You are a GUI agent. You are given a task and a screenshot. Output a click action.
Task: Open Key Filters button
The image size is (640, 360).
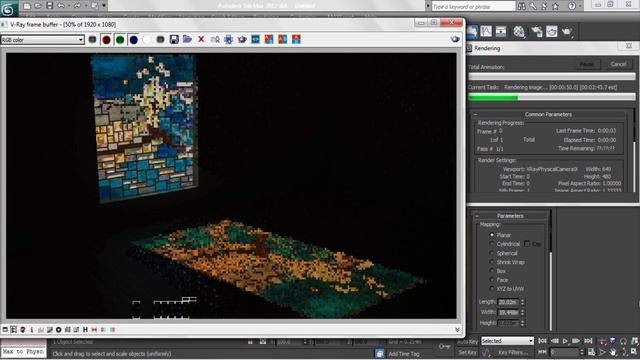(513, 352)
